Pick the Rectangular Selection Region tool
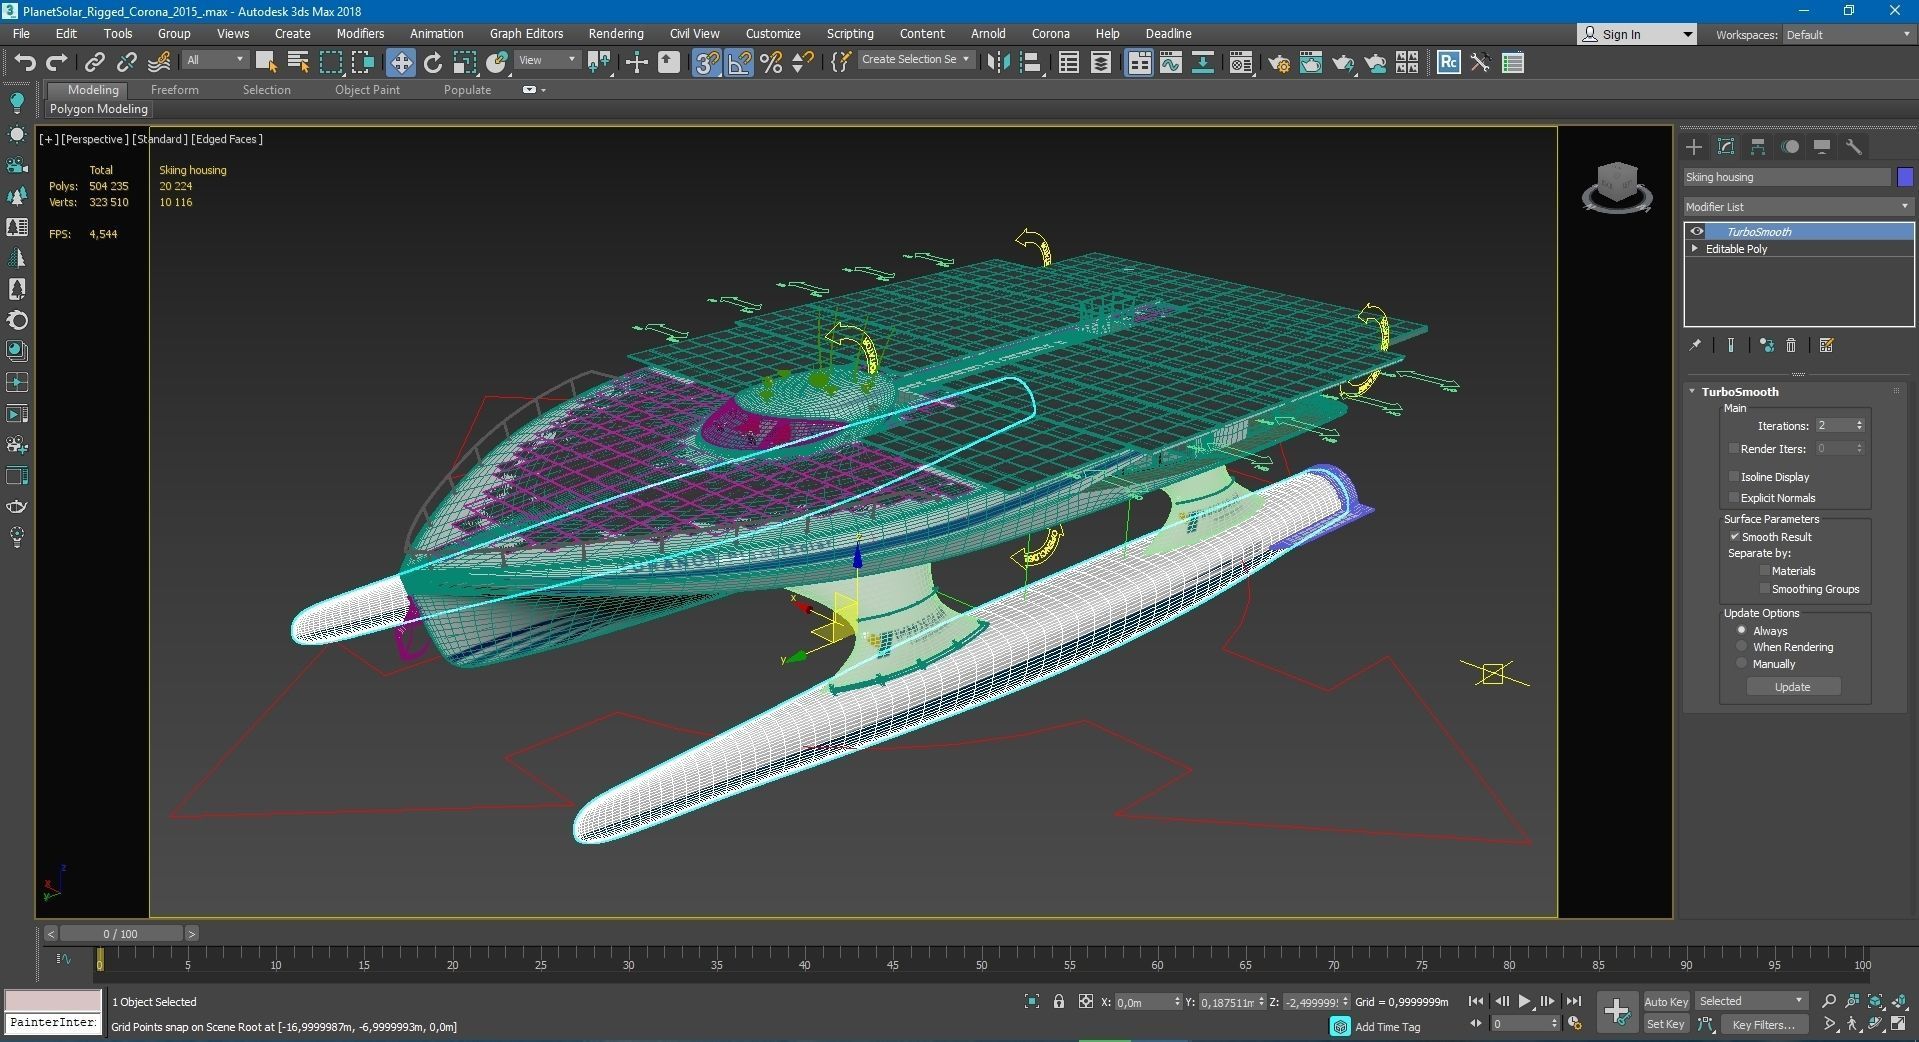This screenshot has width=1919, height=1042. (330, 63)
